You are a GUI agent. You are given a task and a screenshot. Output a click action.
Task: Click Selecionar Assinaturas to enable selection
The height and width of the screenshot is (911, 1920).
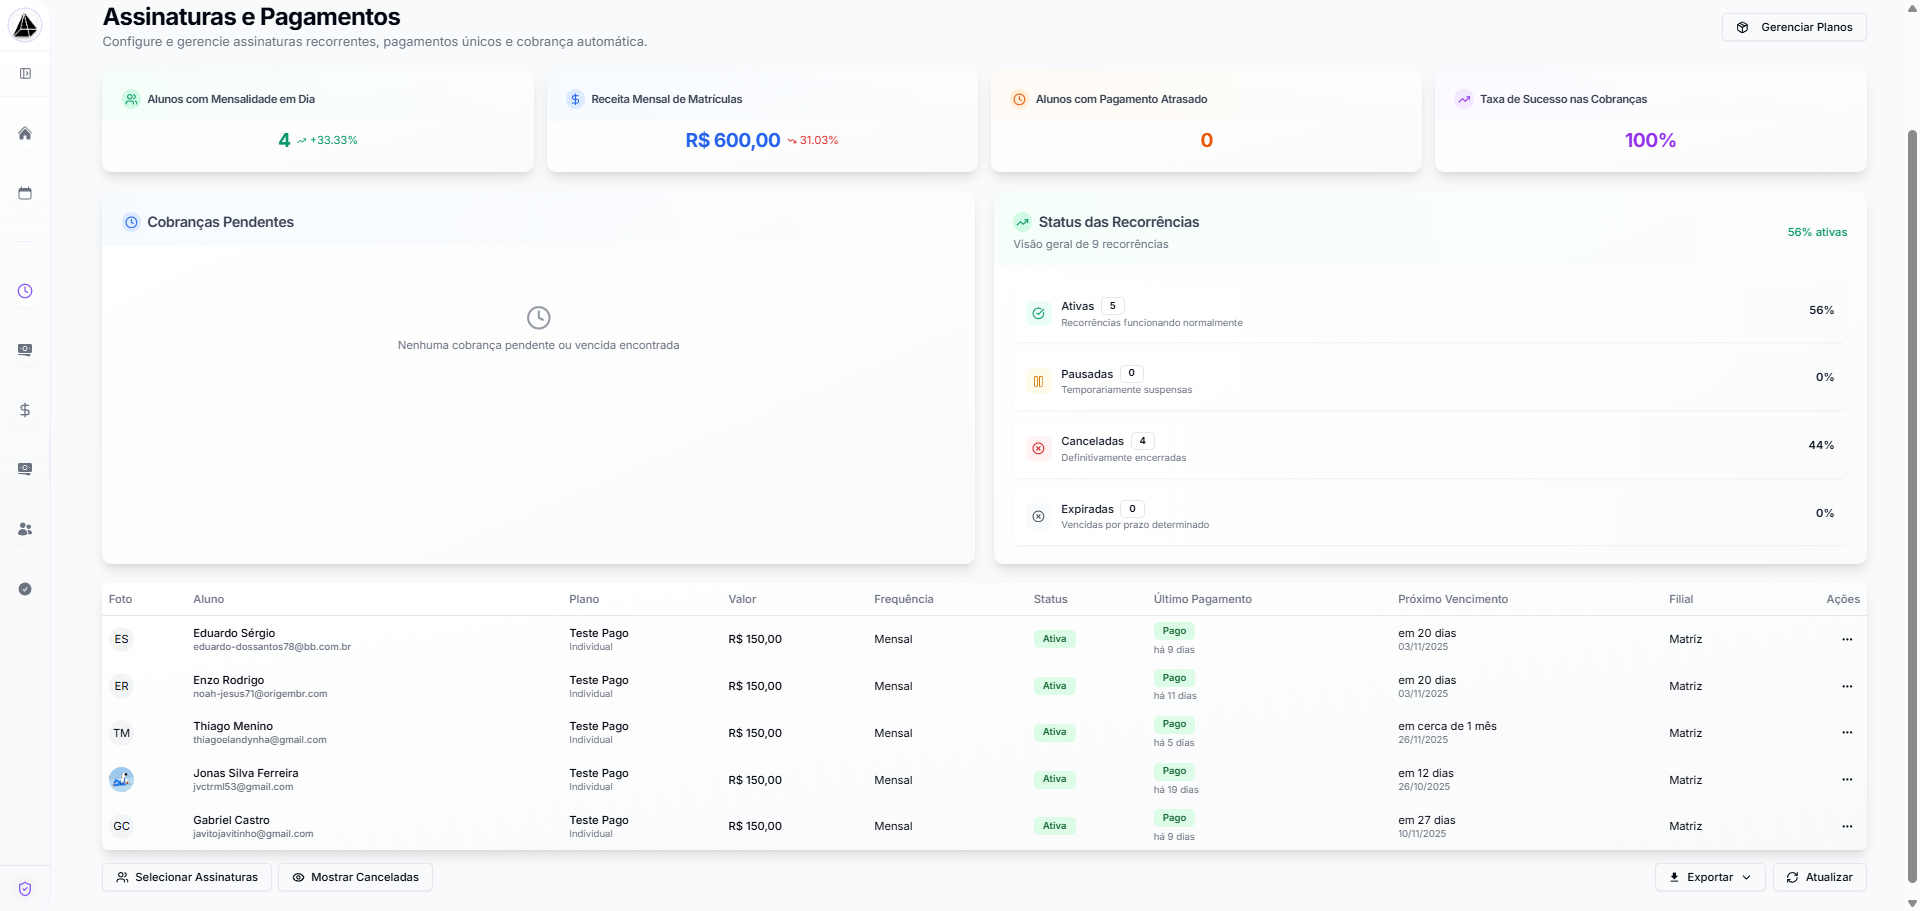tap(187, 877)
